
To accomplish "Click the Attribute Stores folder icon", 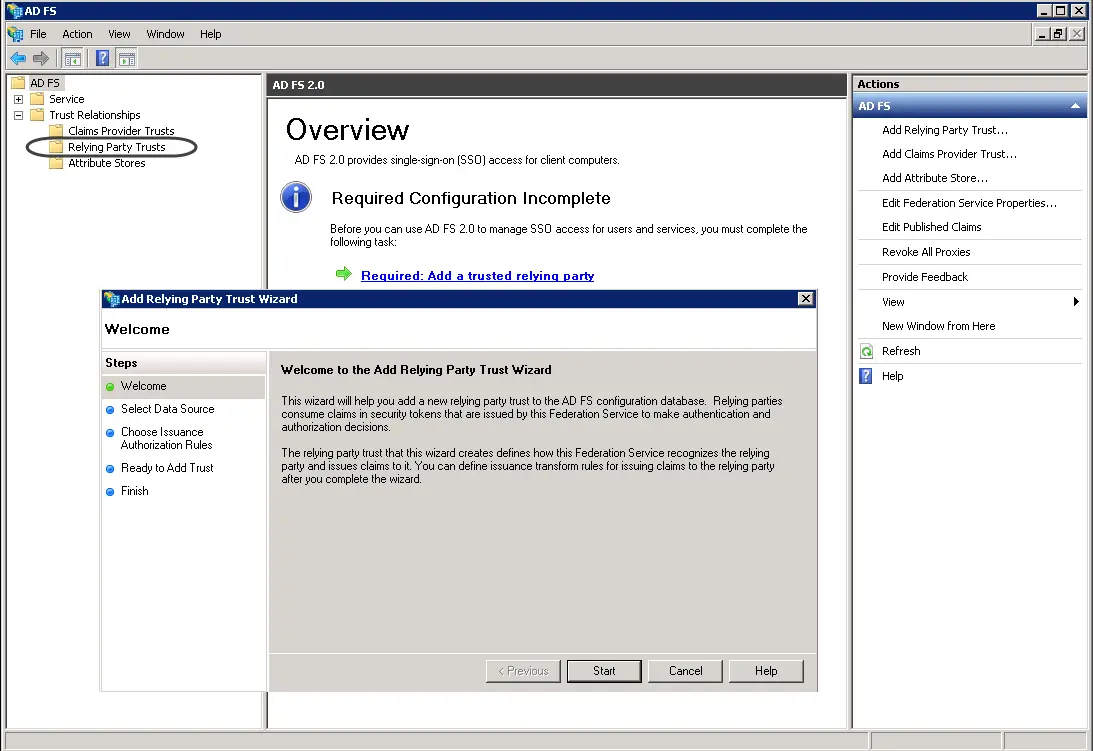I will pyautogui.click(x=56, y=163).
